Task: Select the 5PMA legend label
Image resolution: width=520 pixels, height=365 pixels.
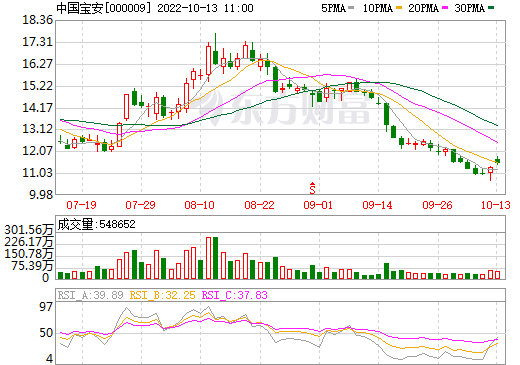Action: tap(333, 8)
